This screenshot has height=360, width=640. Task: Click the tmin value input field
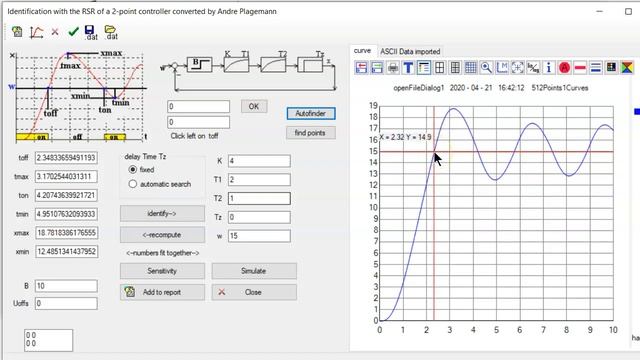[66, 214]
